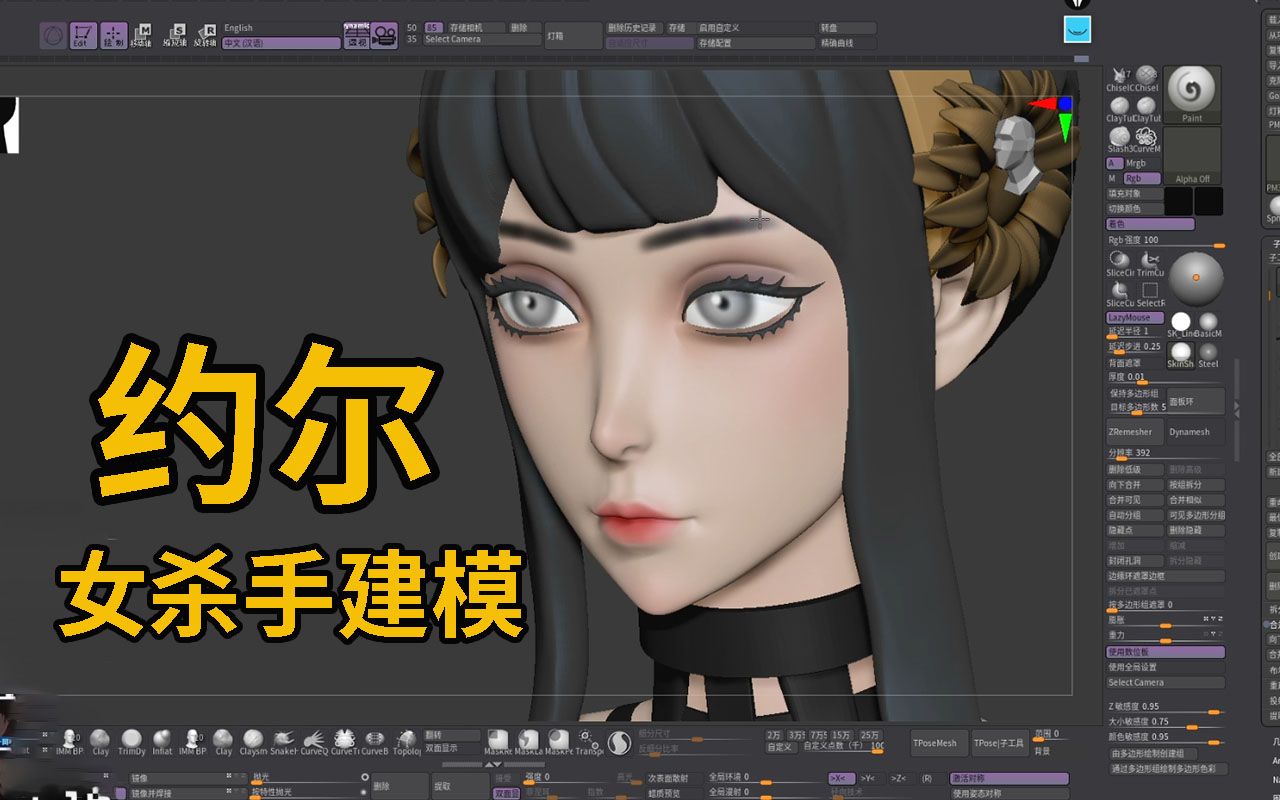Adjust the Rgb 强度 slider
Image resolution: width=1280 pixels, height=800 pixels.
point(1165,241)
